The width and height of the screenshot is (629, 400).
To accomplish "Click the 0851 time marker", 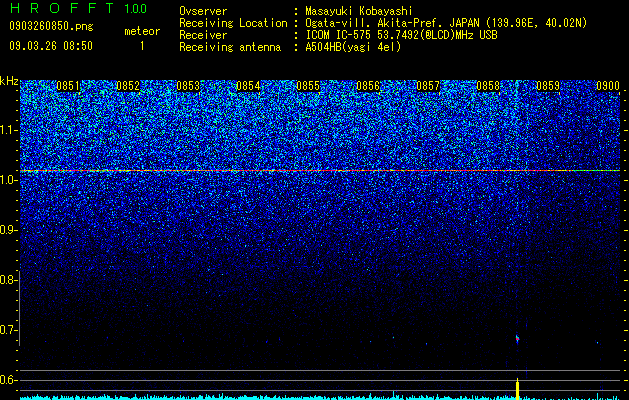I will point(68,86).
